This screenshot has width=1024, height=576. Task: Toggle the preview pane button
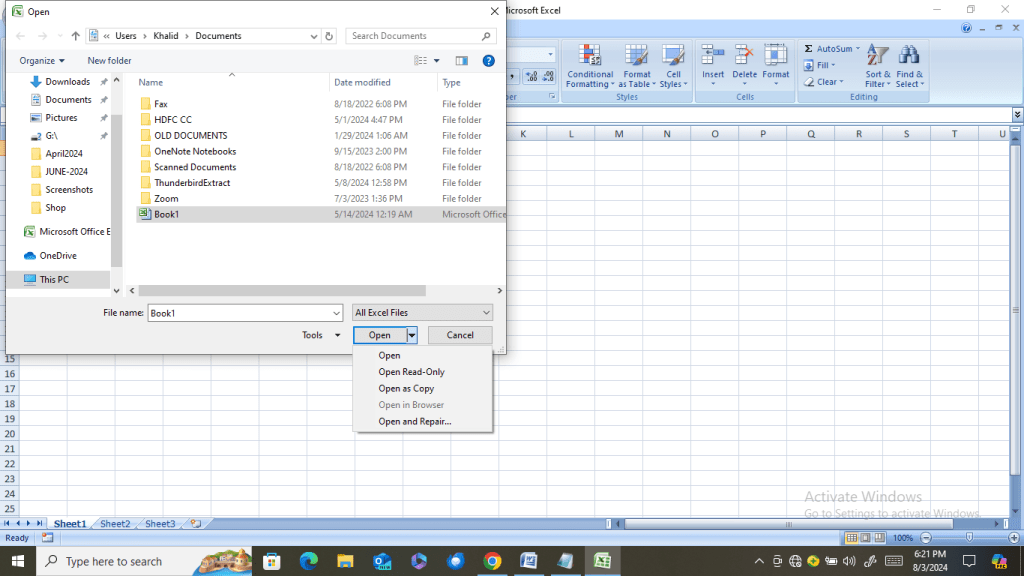(x=461, y=61)
